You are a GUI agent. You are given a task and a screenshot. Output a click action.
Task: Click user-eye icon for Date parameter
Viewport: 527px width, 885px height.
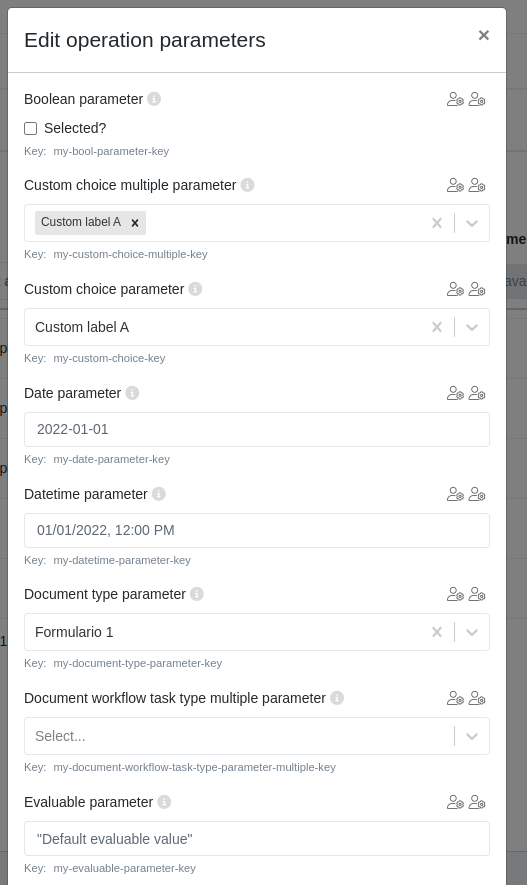tap(455, 393)
